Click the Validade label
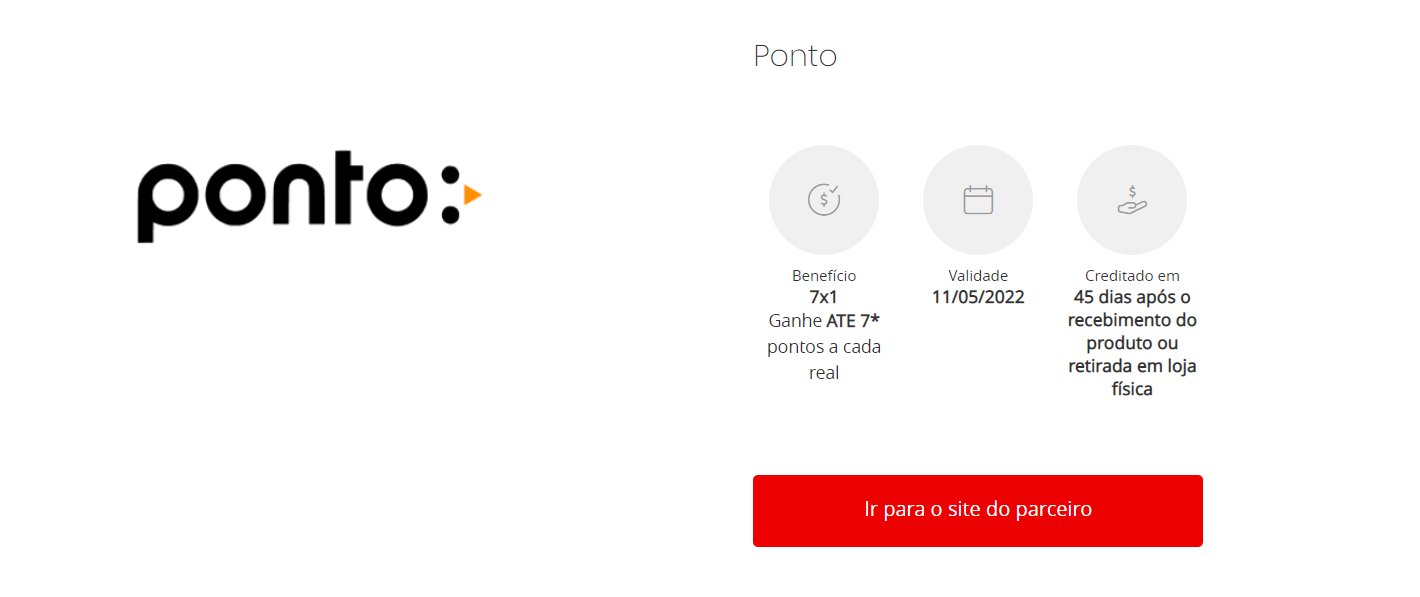The width and height of the screenshot is (1420, 597). pyautogui.click(x=978, y=276)
